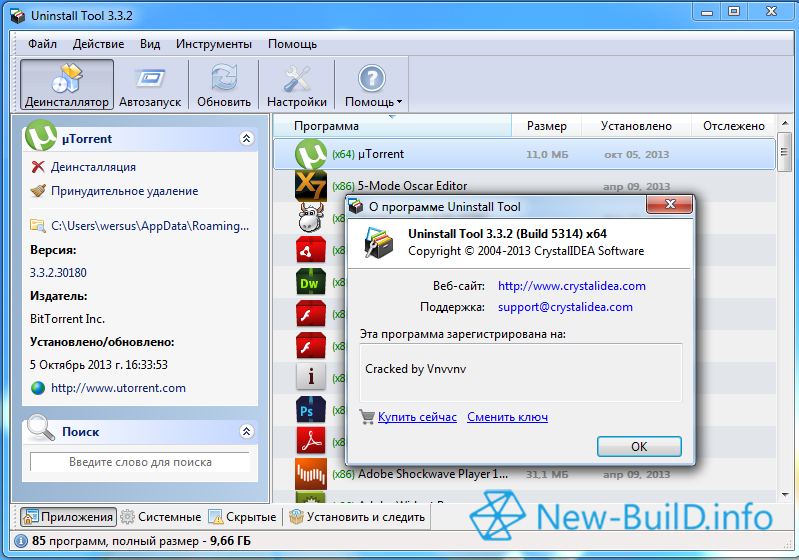
Task: Click the scroll up arrow of list
Action: click(x=784, y=123)
